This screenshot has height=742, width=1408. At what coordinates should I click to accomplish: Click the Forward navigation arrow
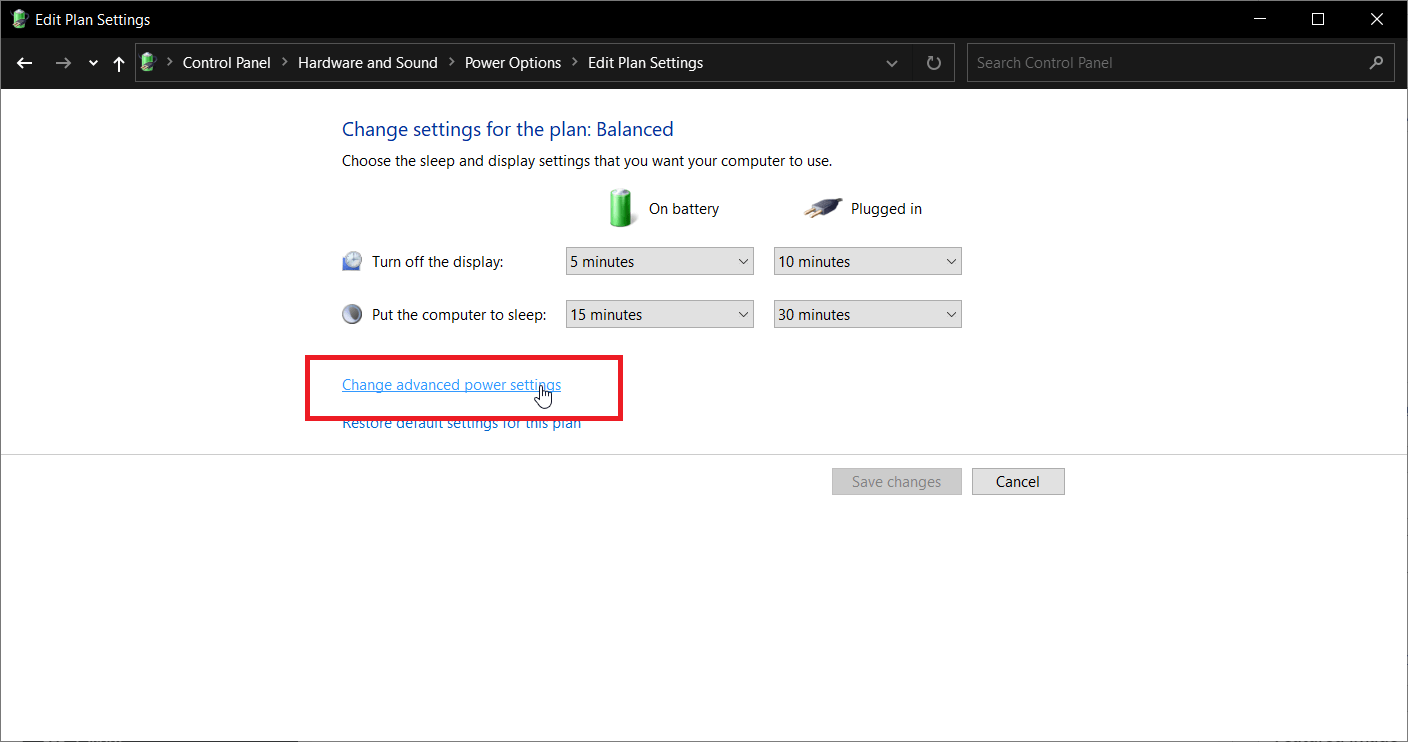click(x=63, y=63)
